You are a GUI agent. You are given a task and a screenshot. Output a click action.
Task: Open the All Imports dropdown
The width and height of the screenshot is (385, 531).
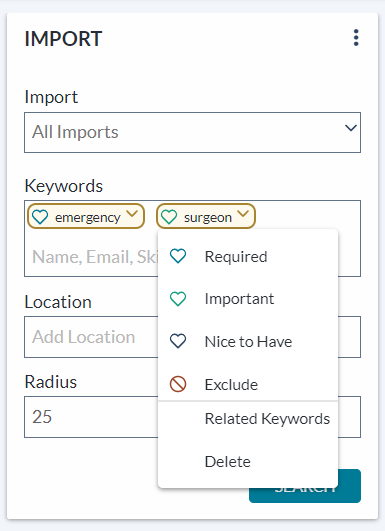192,132
